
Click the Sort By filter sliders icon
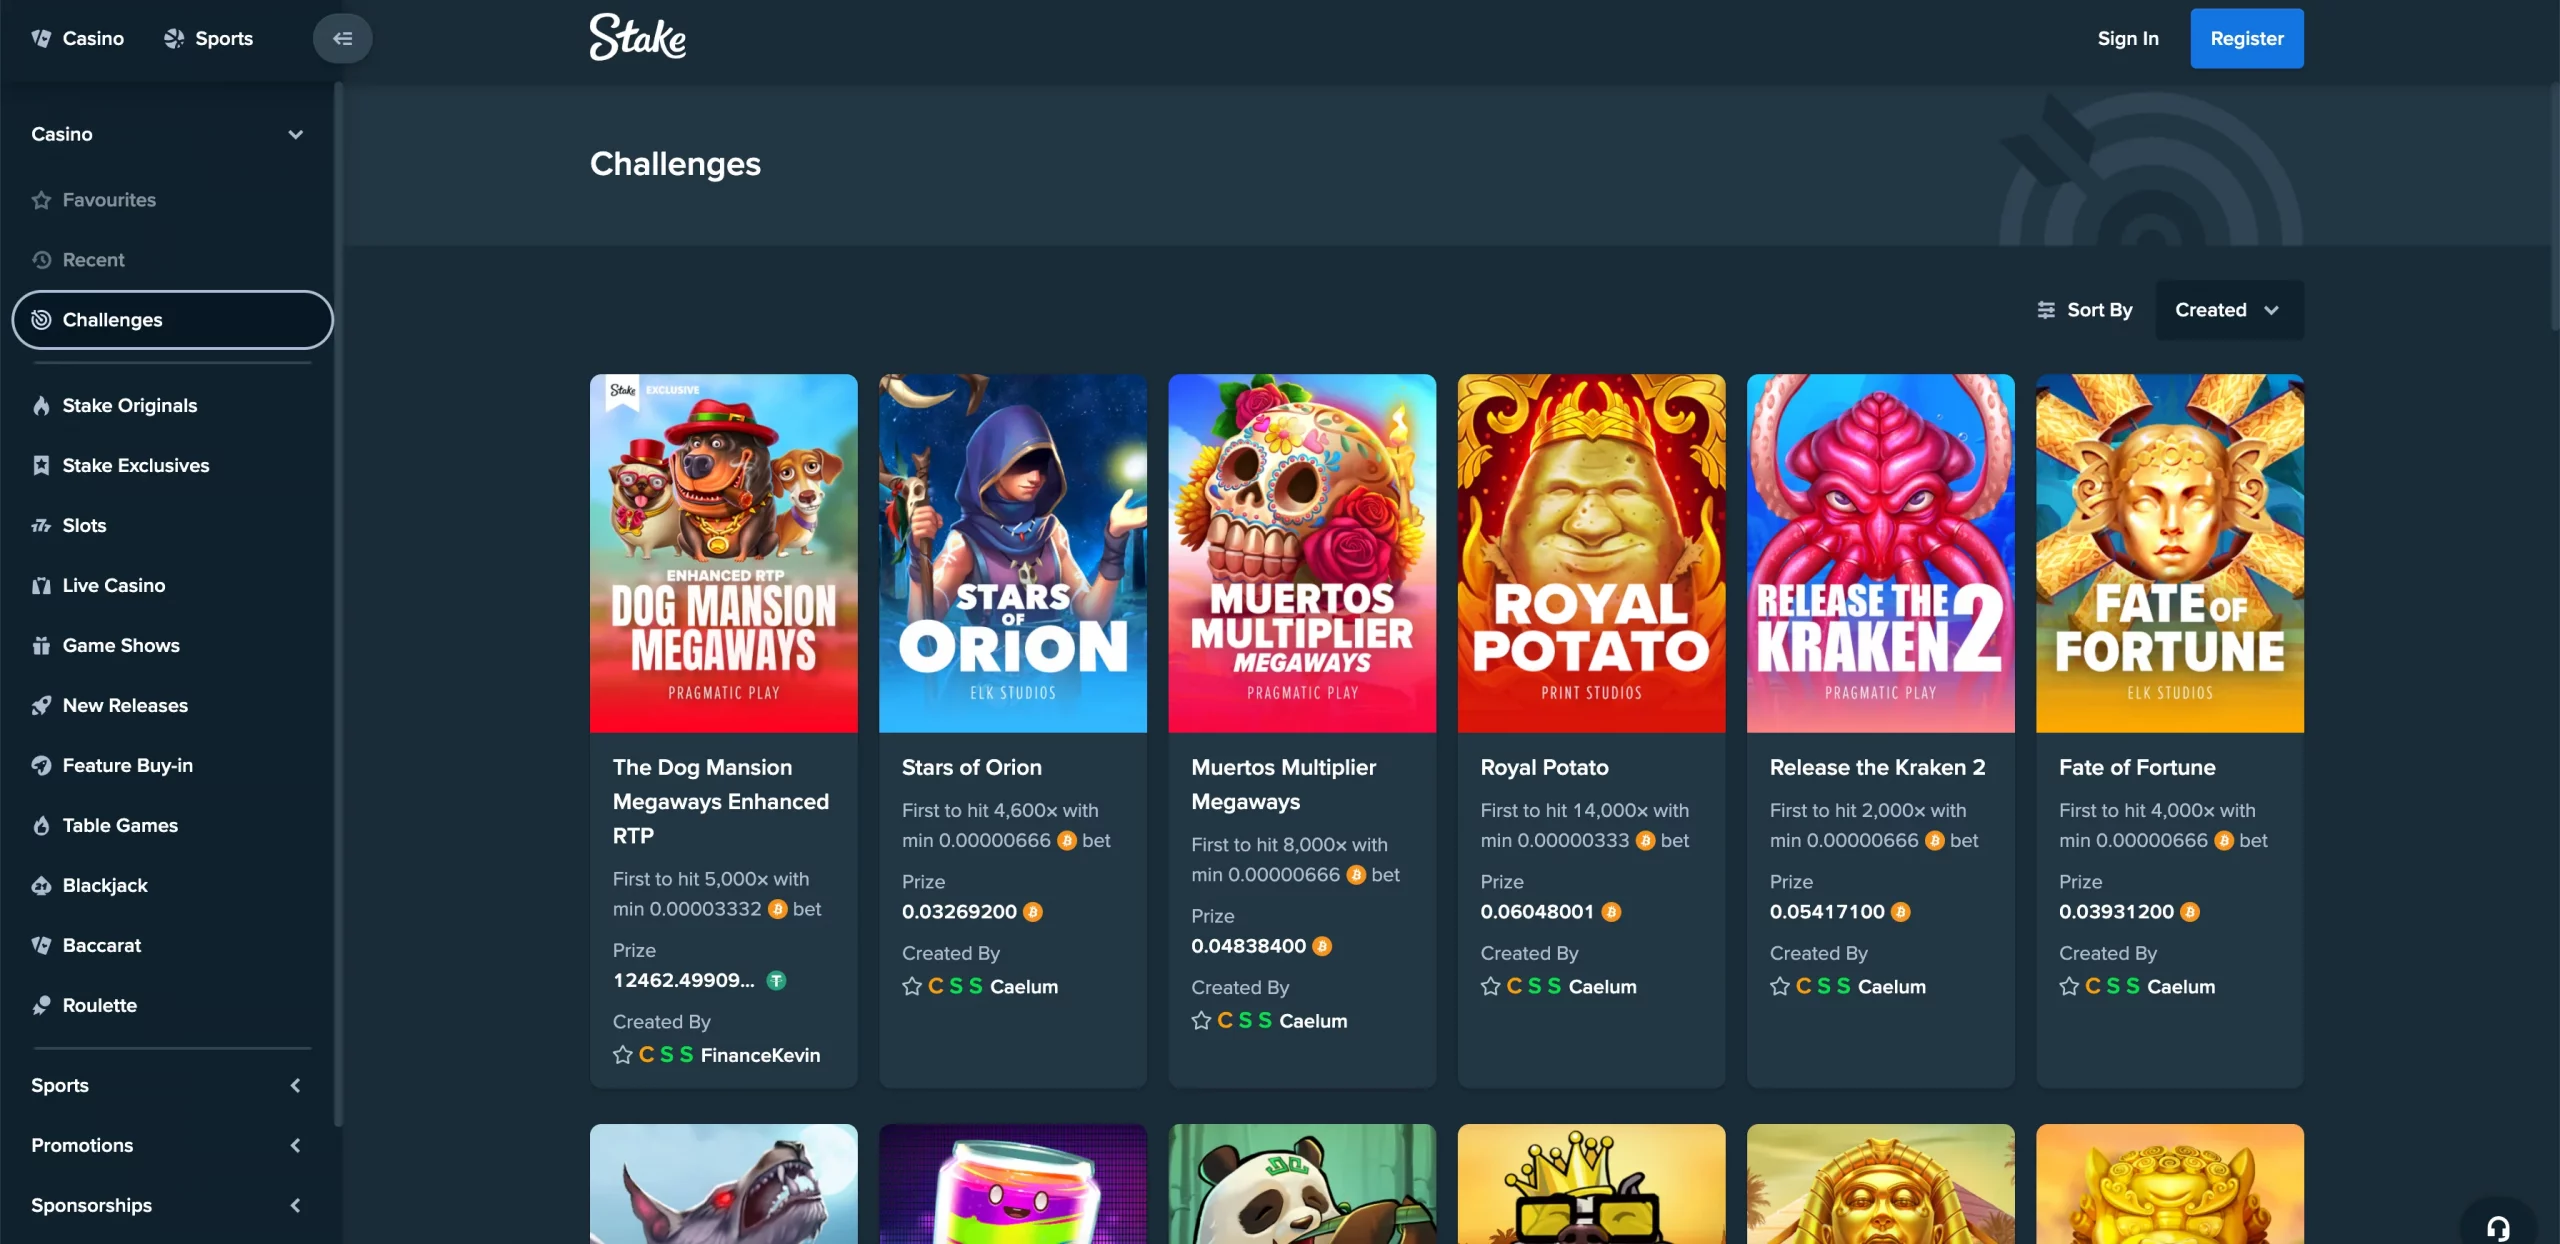tap(2046, 310)
